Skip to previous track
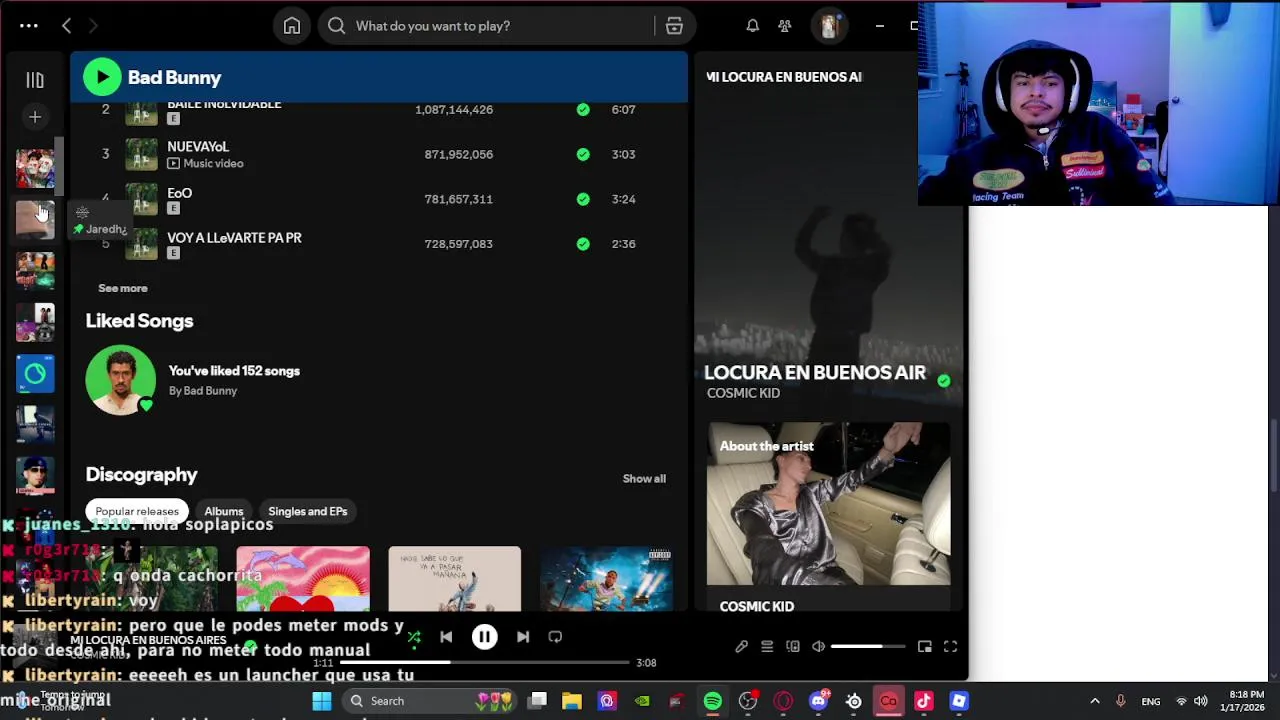Image resolution: width=1280 pixels, height=720 pixels. [446, 637]
